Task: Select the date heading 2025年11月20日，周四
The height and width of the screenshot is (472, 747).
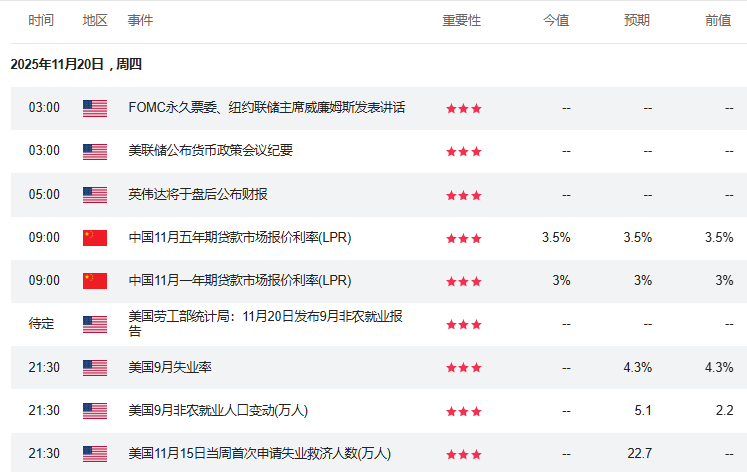Action: 76,64
